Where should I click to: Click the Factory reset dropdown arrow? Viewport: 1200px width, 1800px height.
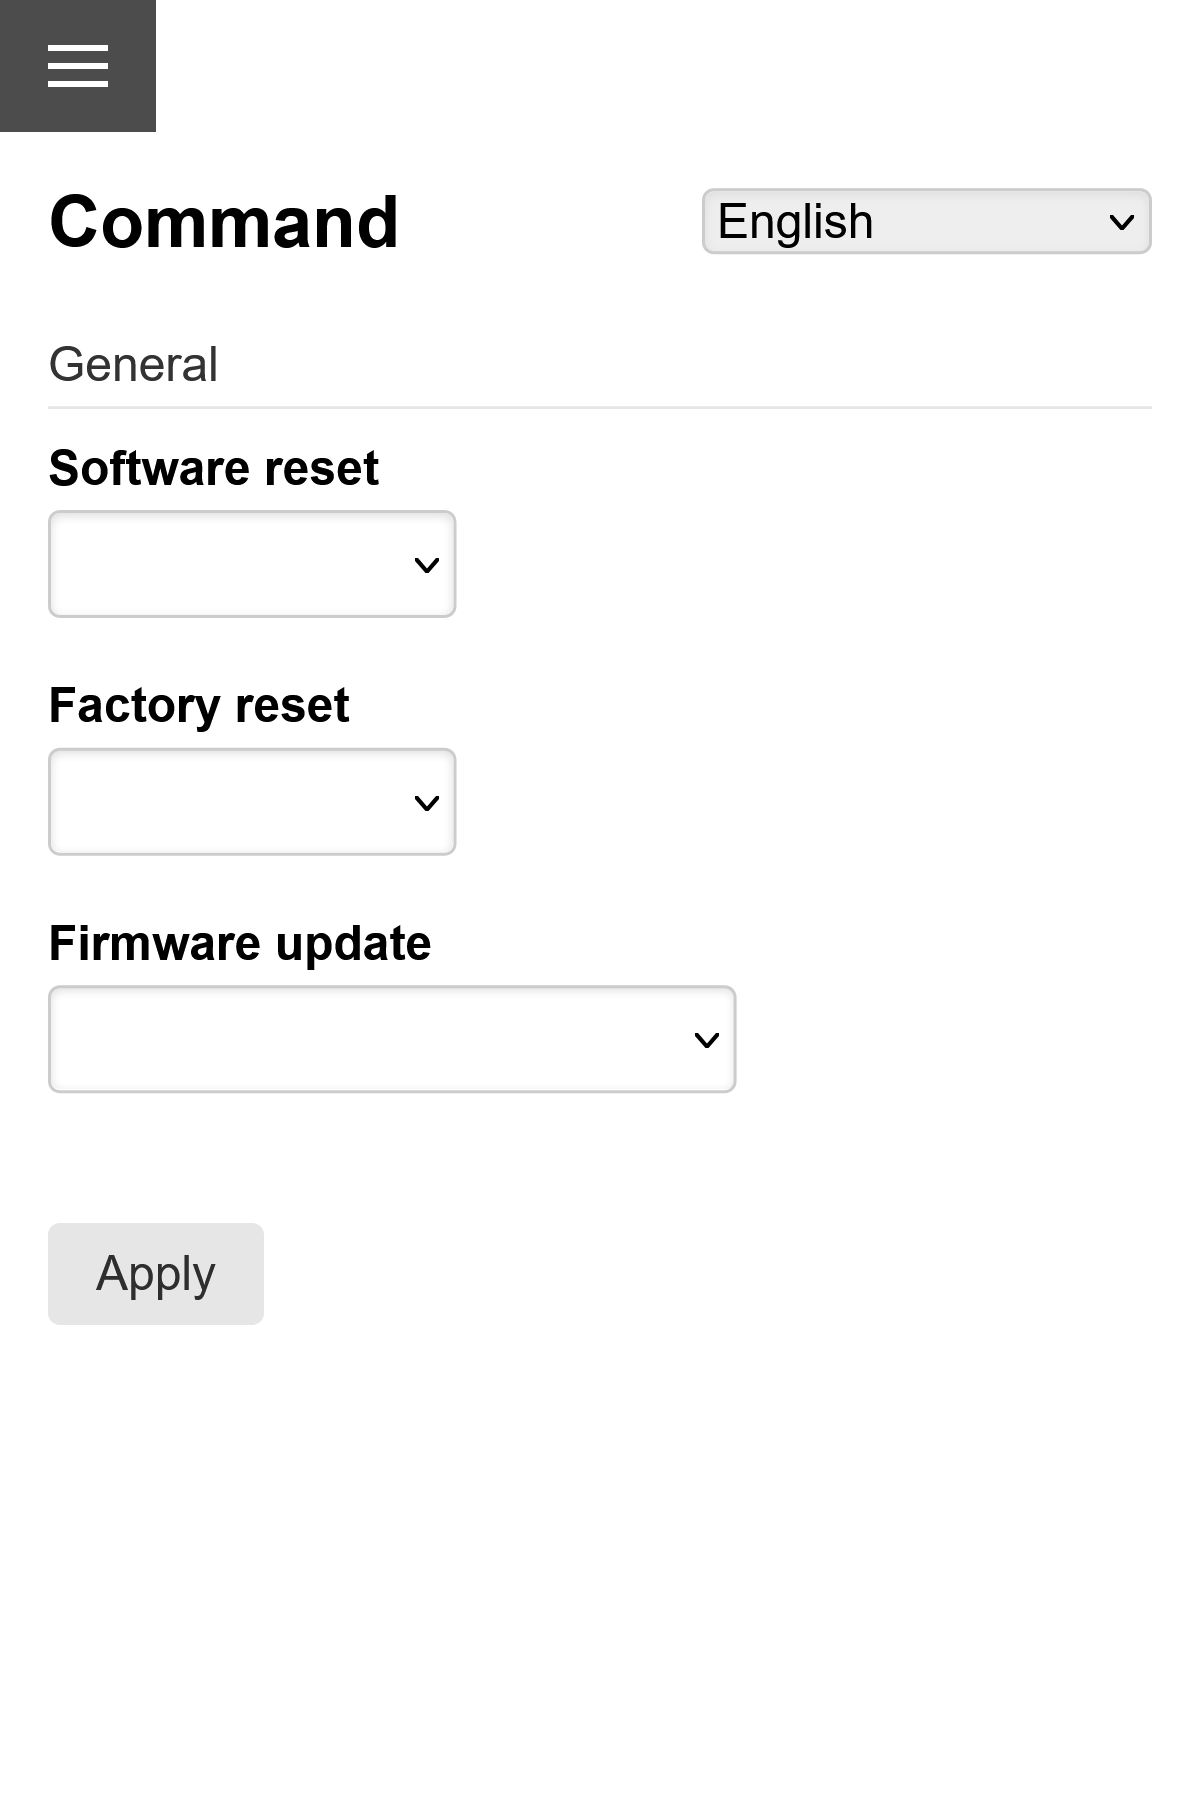427,803
